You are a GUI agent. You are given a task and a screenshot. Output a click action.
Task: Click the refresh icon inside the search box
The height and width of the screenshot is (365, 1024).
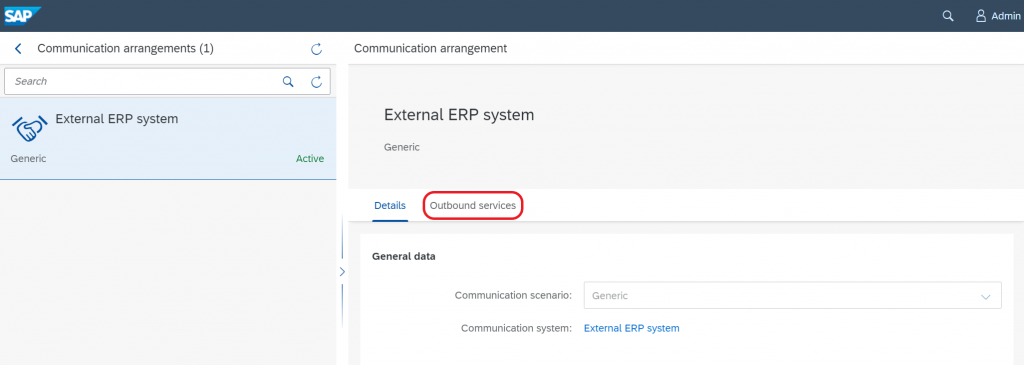click(x=316, y=82)
